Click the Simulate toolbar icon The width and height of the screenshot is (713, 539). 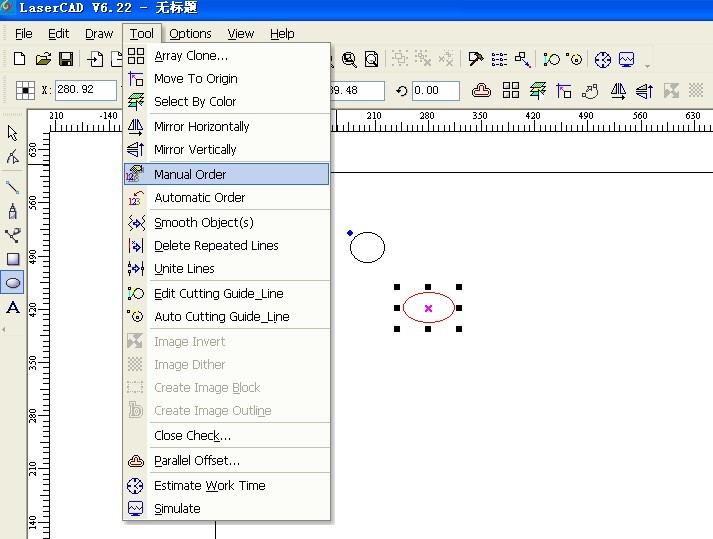[627, 60]
